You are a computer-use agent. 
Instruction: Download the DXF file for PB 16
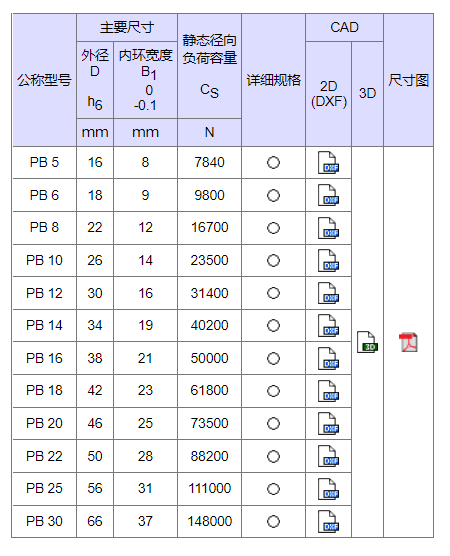pyautogui.click(x=328, y=358)
